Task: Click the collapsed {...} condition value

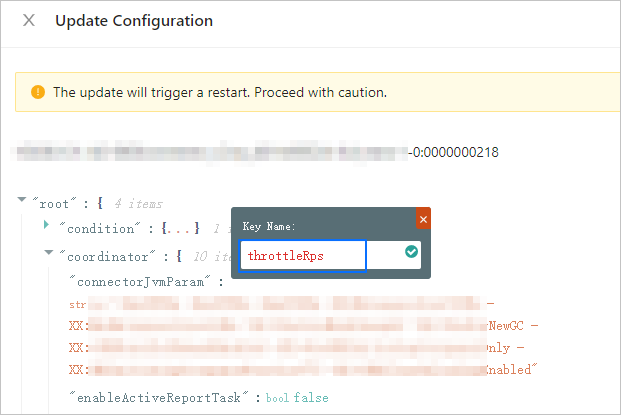Action: point(181,228)
